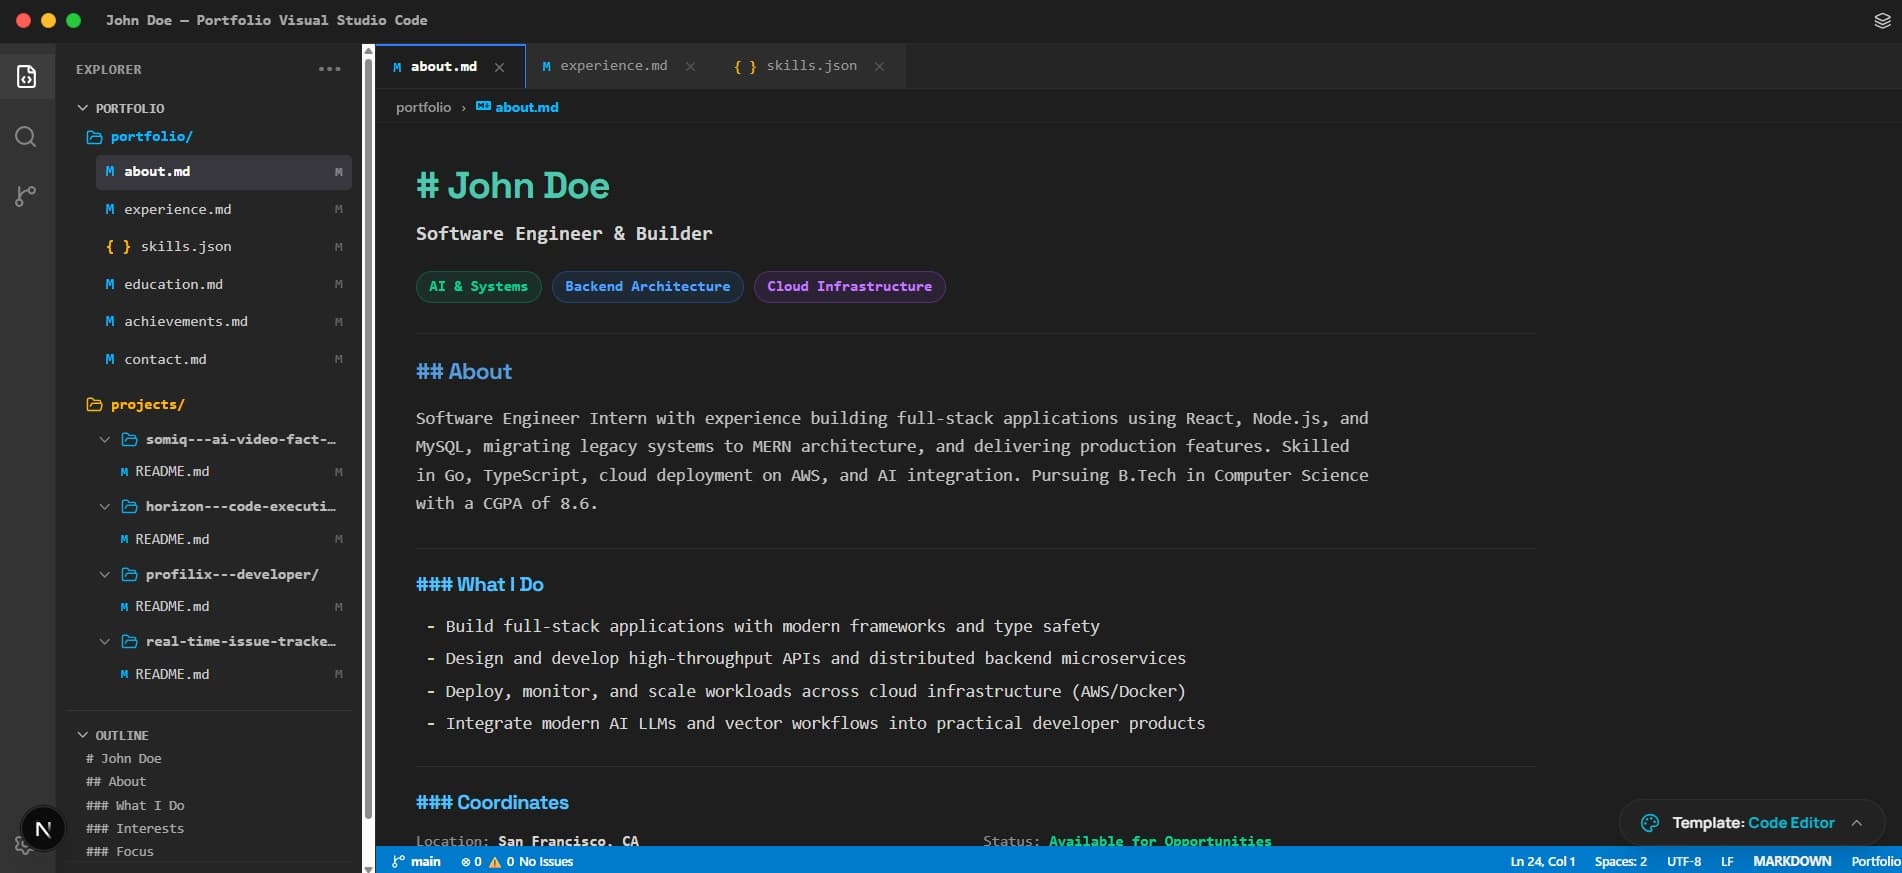Collapse the profilix---developer folder
Viewport: 1902px width, 873px height.
point(104,574)
